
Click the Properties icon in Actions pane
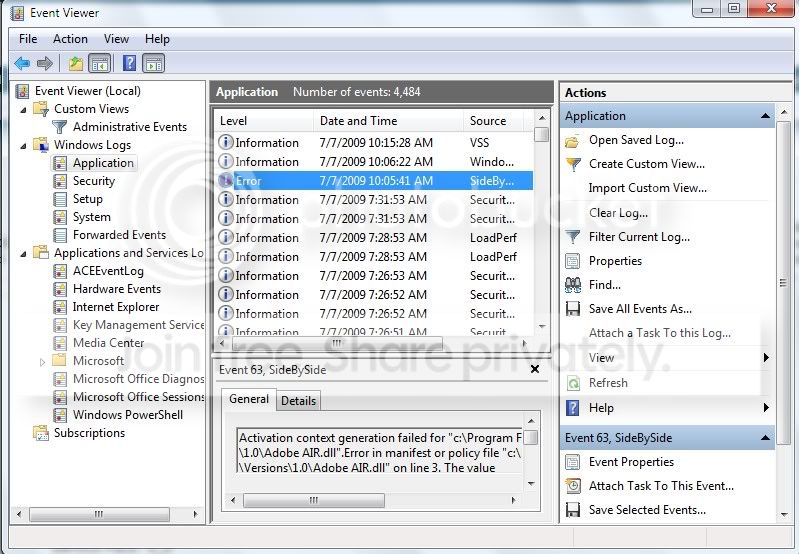(x=573, y=261)
